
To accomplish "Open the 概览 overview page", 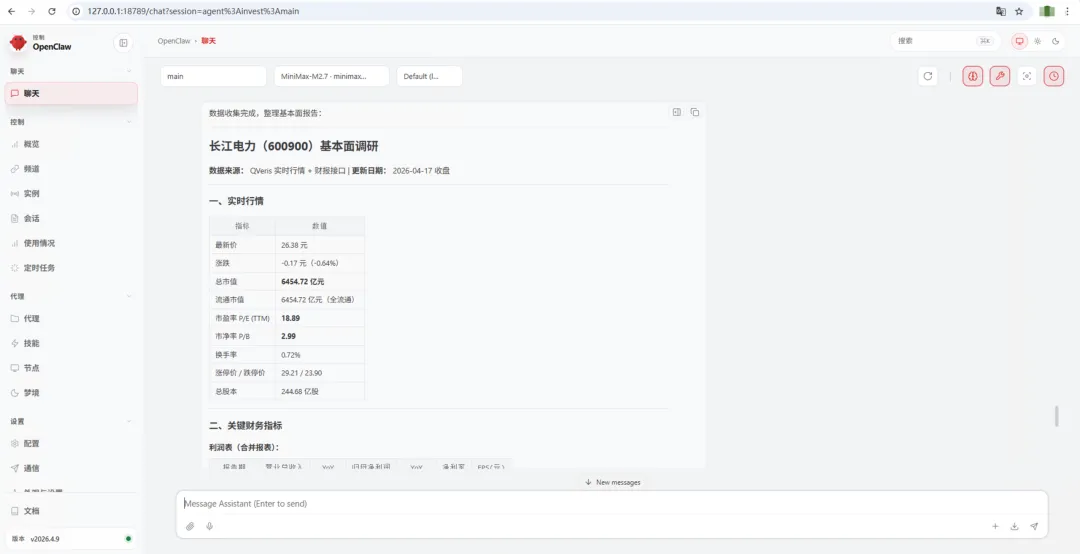I will coord(71,144).
